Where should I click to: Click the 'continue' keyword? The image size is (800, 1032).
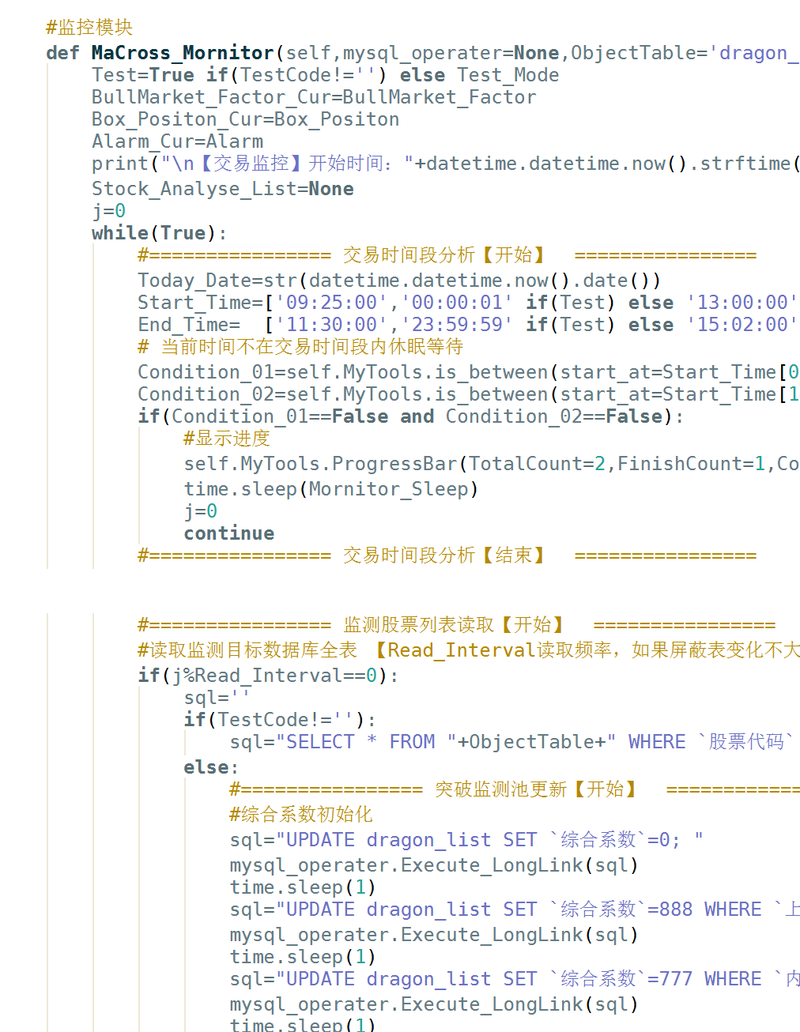pyautogui.click(x=228, y=533)
